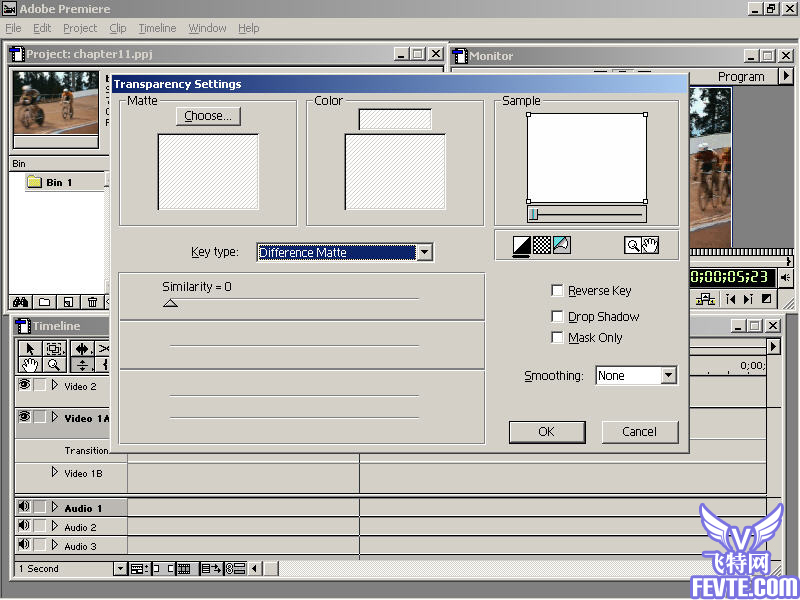Screen dimensions: 800x600
Task: Click the Lift/Extract icon in Monitor controls
Action: tap(705, 299)
